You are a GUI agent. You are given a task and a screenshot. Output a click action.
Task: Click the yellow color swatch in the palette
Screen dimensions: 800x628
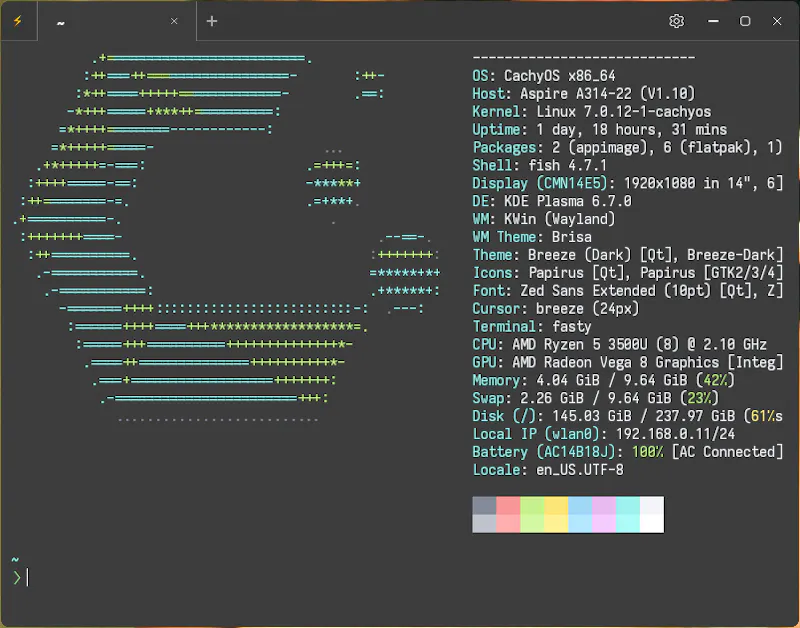(x=556, y=514)
